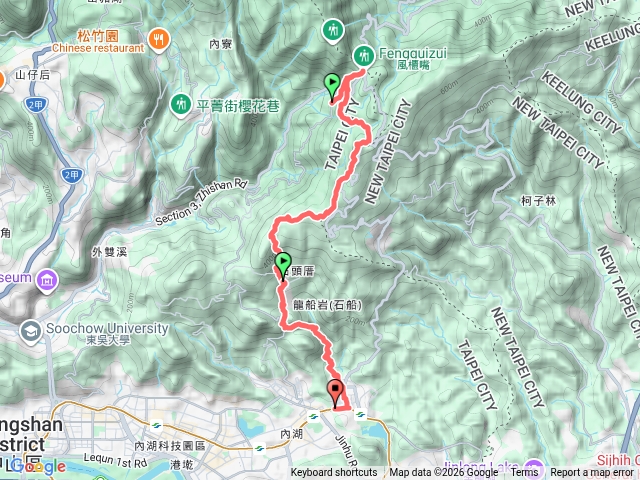Click the metro station icon near 內湖
The image size is (640, 480).
tap(313, 416)
